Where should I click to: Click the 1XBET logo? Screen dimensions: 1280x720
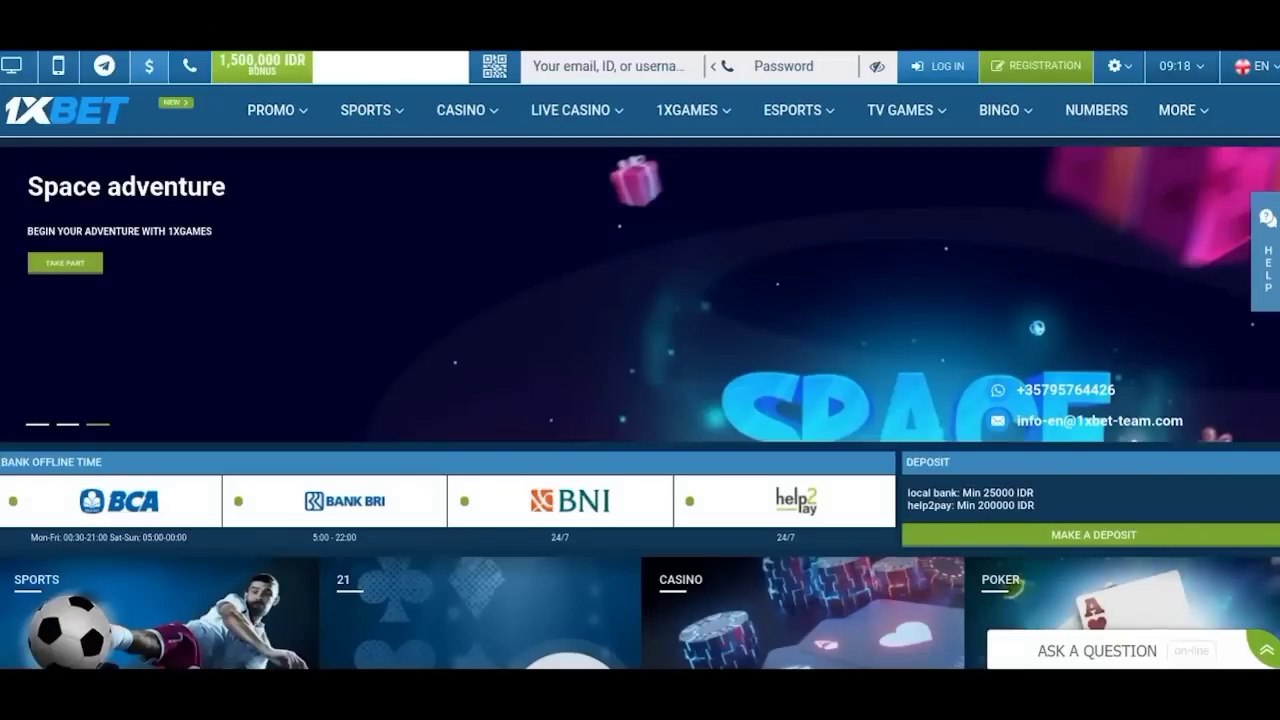[66, 110]
